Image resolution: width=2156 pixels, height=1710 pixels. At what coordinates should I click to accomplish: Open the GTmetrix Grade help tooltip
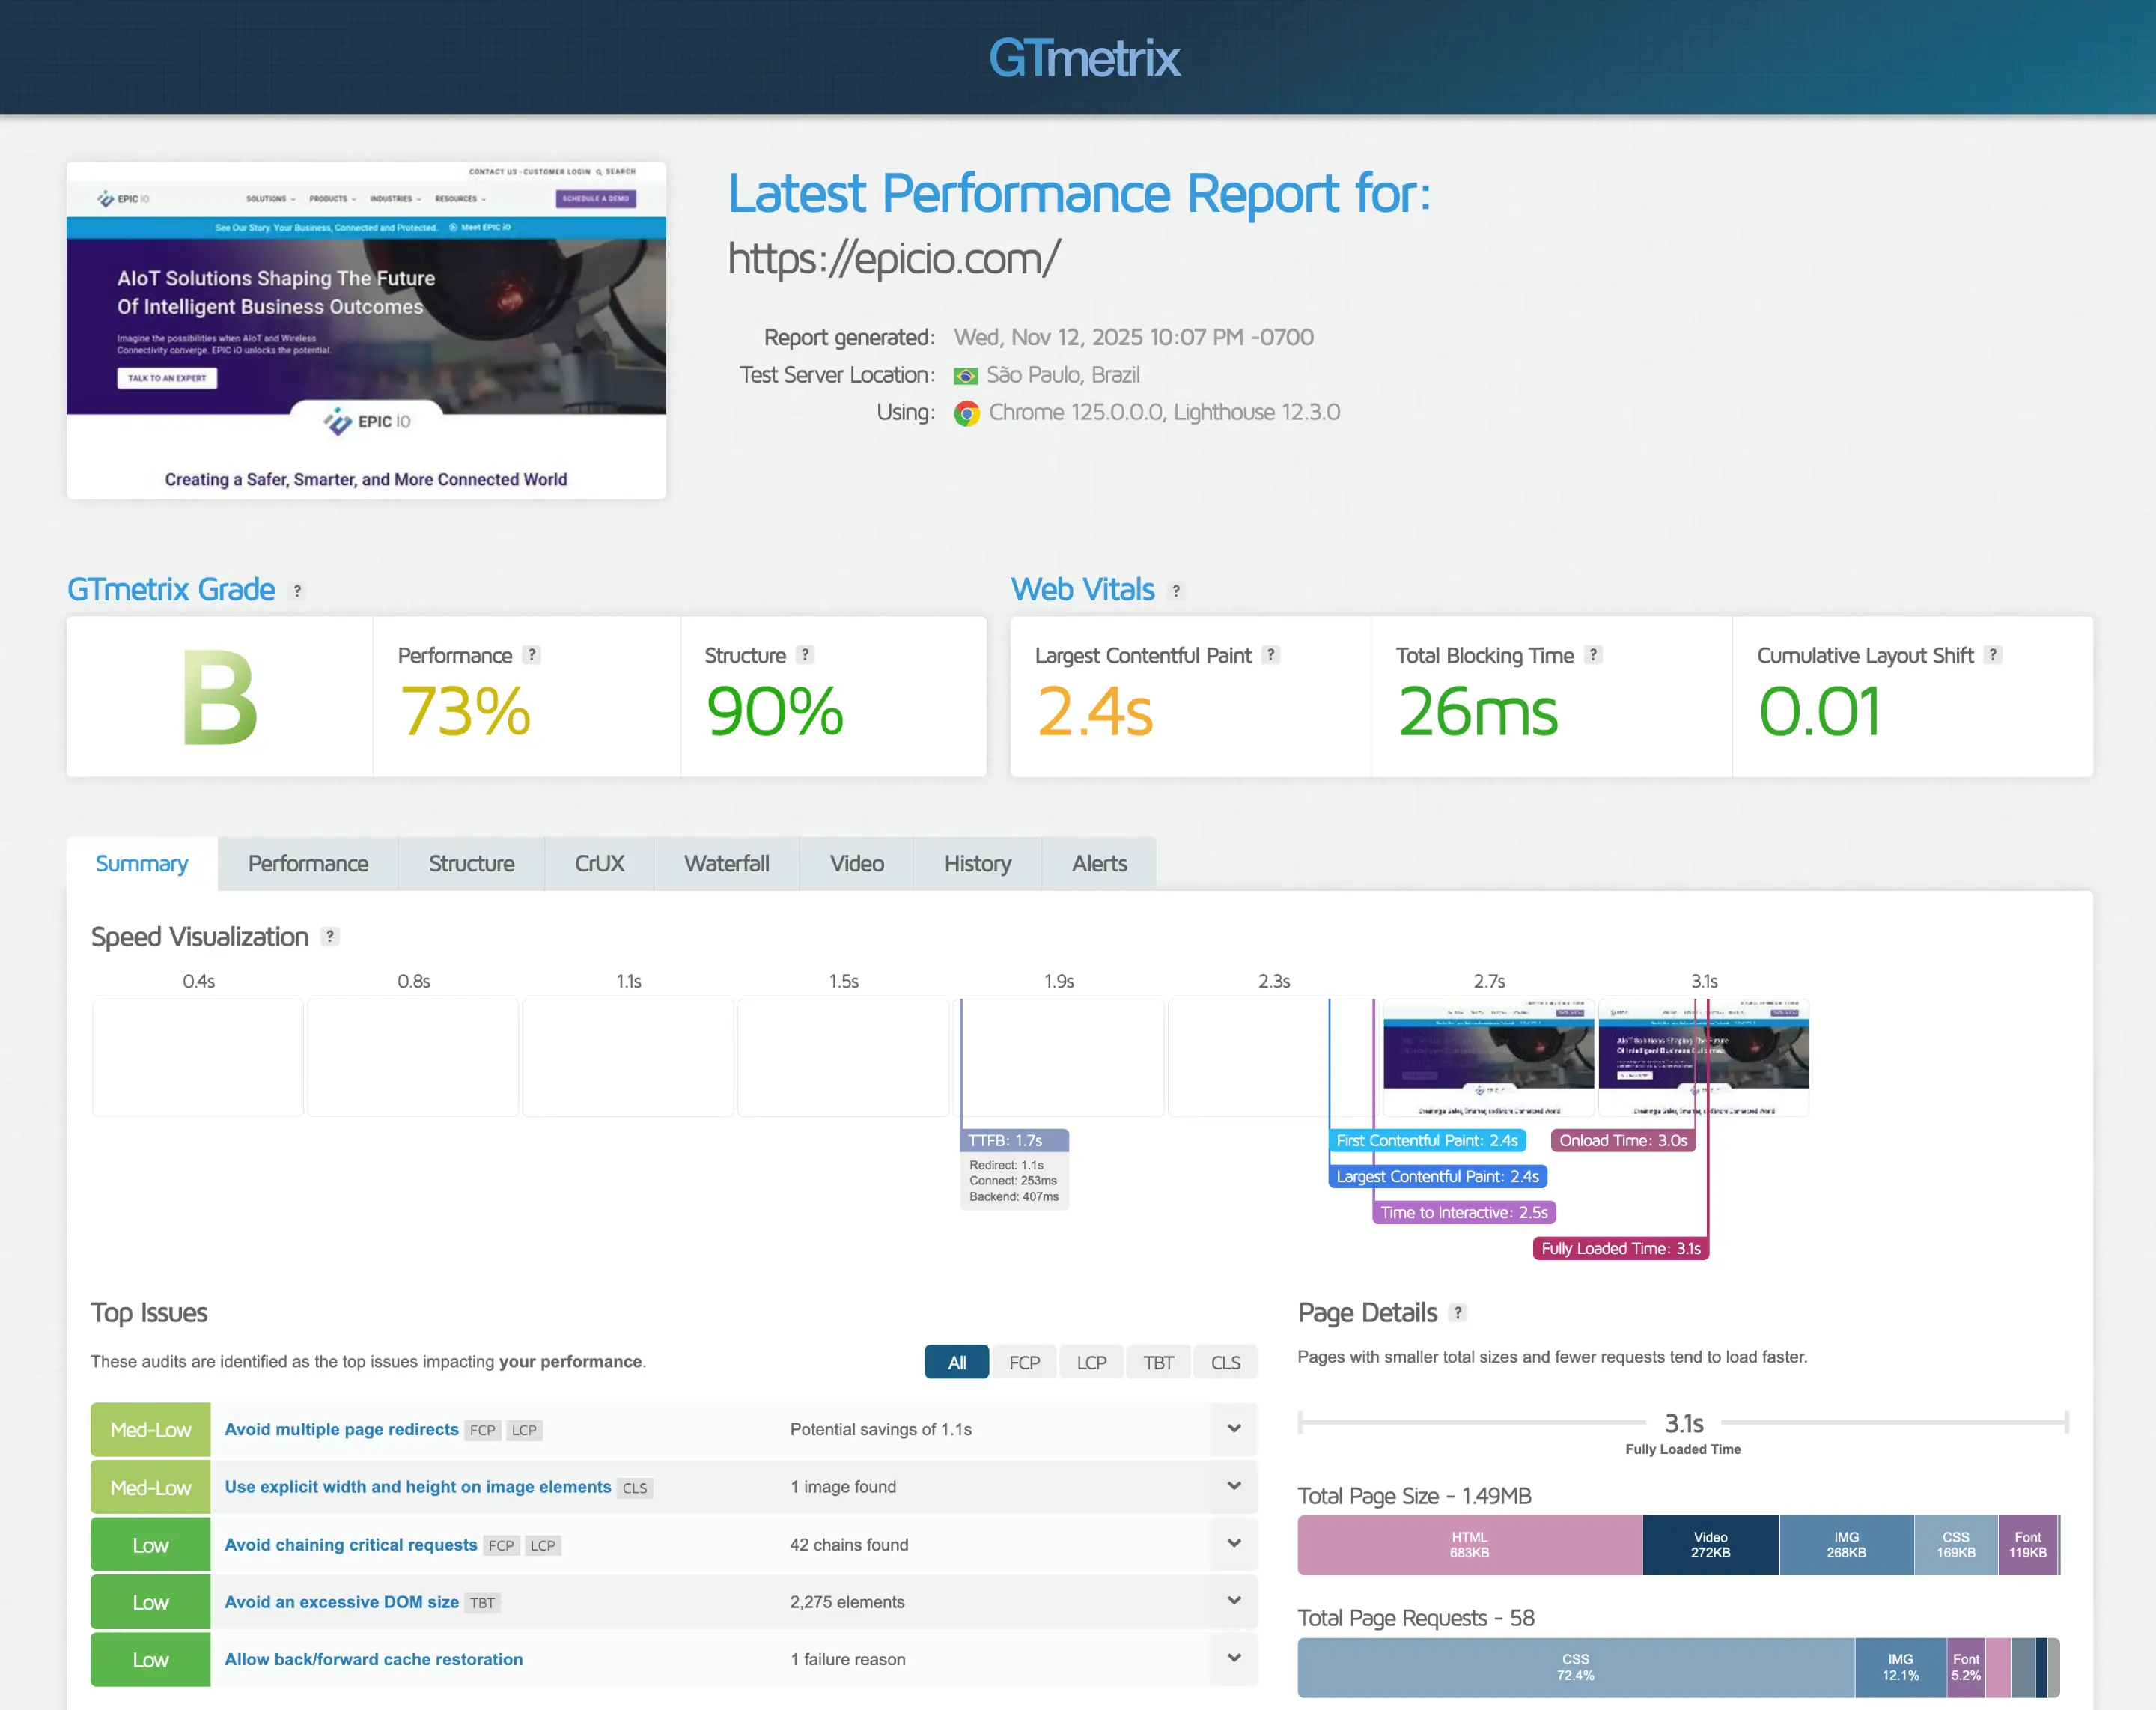[297, 591]
